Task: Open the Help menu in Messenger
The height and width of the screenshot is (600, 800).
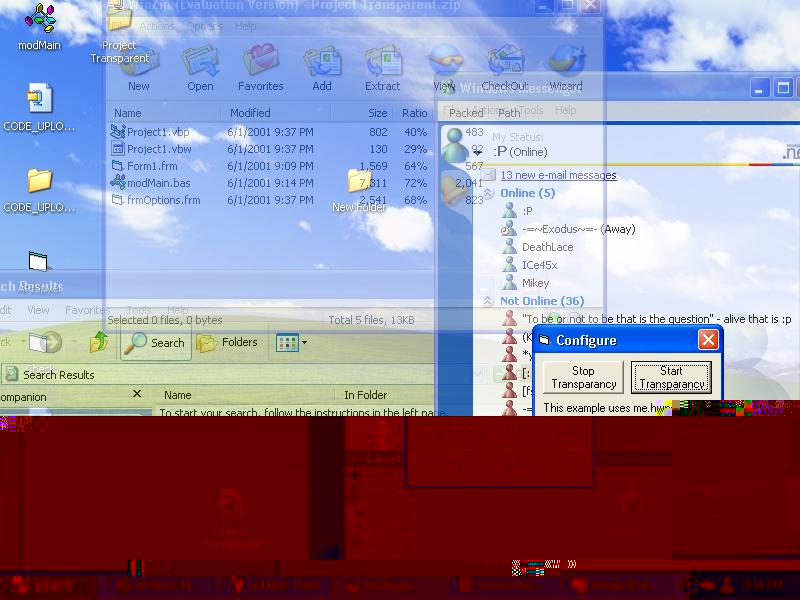Action: tap(565, 111)
